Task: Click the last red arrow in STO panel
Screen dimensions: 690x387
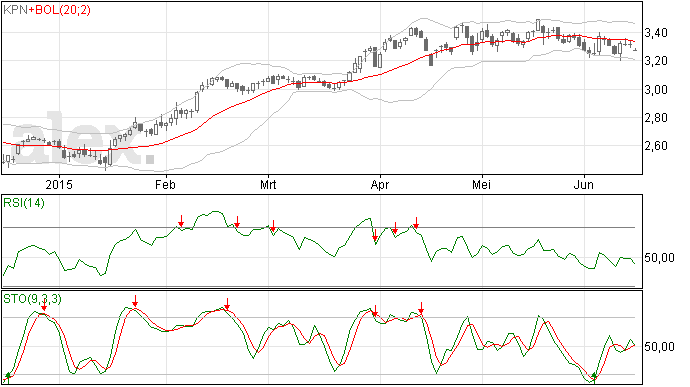Action: tap(421, 308)
